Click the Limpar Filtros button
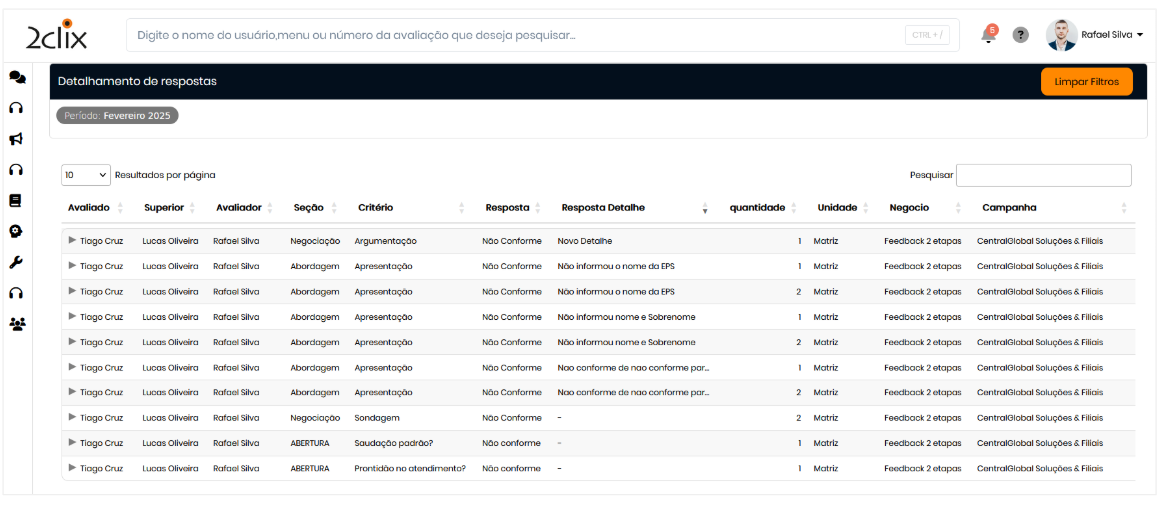 click(x=1086, y=81)
